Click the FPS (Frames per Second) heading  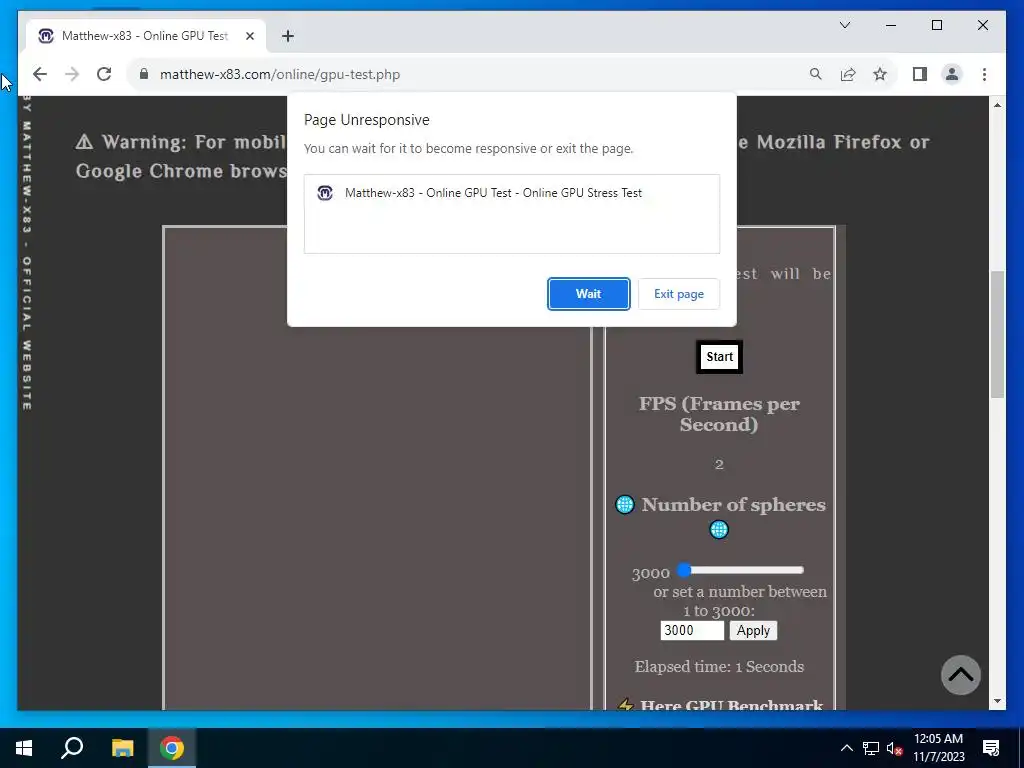point(719,414)
